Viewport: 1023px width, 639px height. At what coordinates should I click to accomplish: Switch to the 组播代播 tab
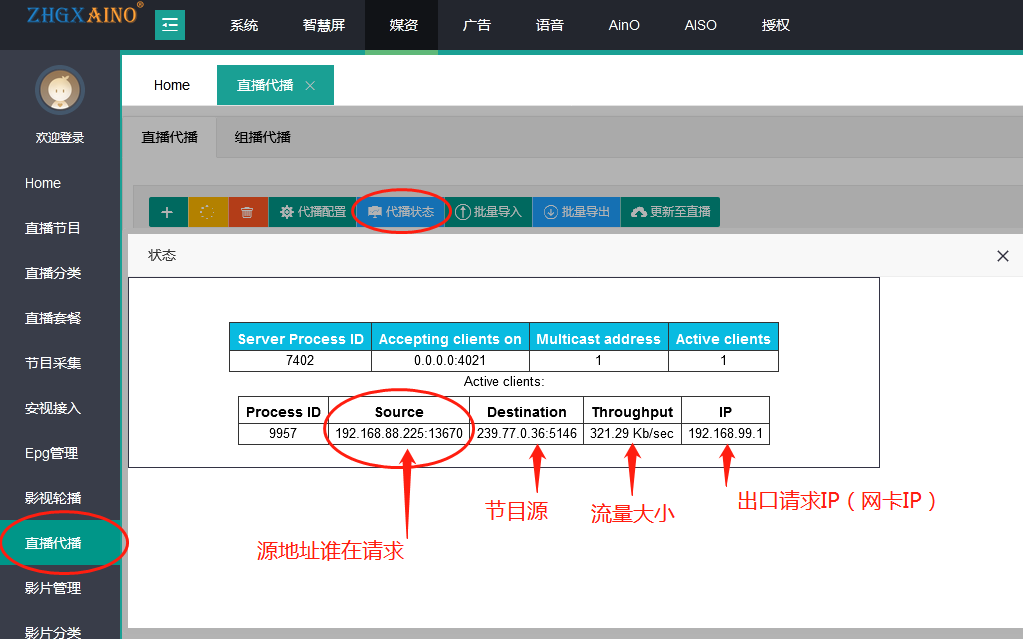262,137
